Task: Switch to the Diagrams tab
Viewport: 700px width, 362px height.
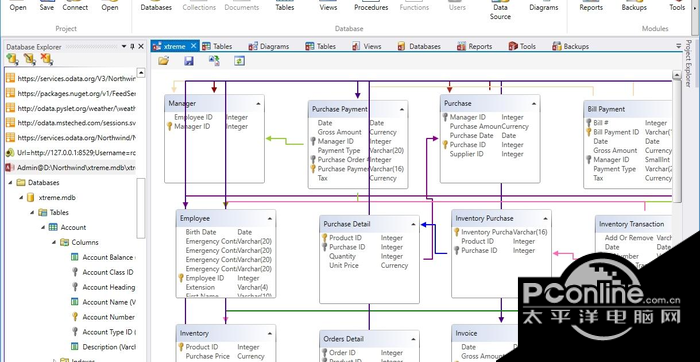Action: [269, 46]
